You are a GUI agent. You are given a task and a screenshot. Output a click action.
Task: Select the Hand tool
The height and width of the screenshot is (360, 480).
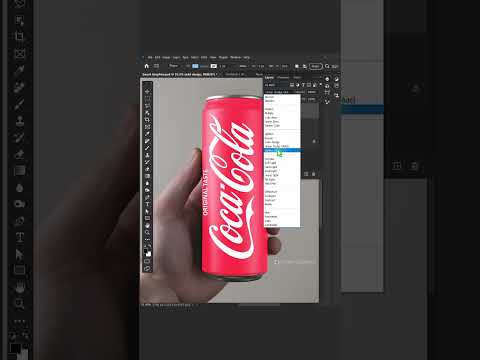[x=147, y=226]
